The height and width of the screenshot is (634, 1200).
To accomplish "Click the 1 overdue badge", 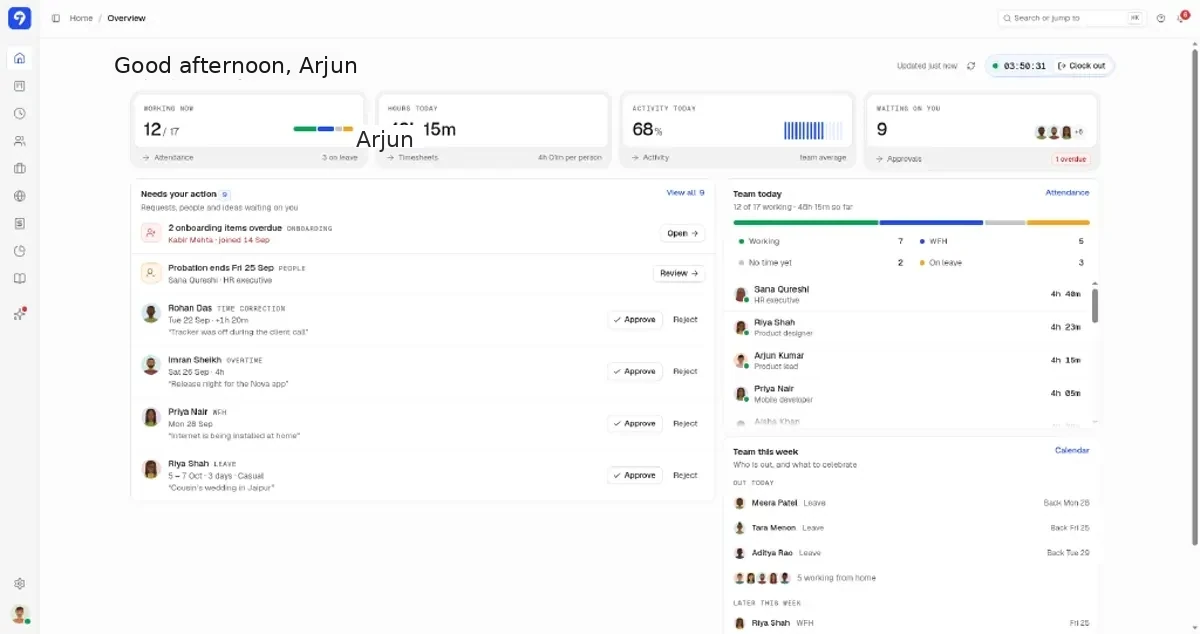I will coord(1069,159).
